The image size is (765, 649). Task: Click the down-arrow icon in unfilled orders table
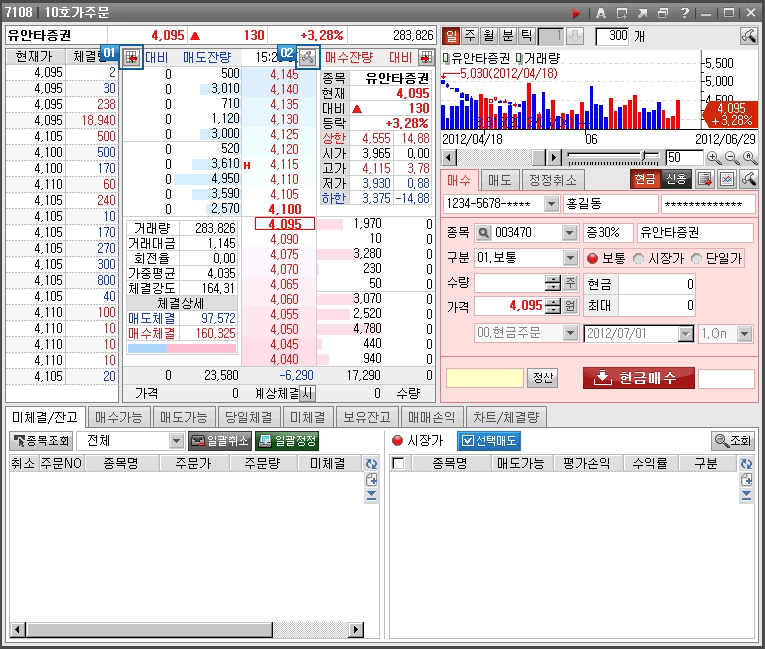coord(371,496)
